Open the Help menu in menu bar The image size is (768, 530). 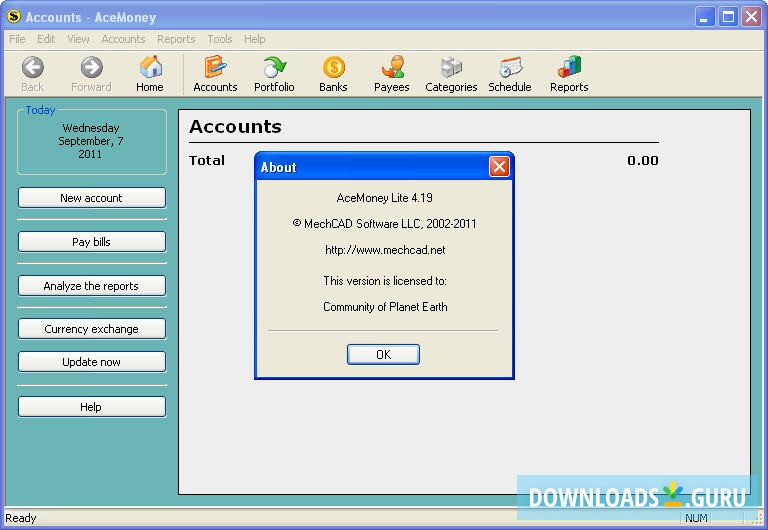(255, 39)
